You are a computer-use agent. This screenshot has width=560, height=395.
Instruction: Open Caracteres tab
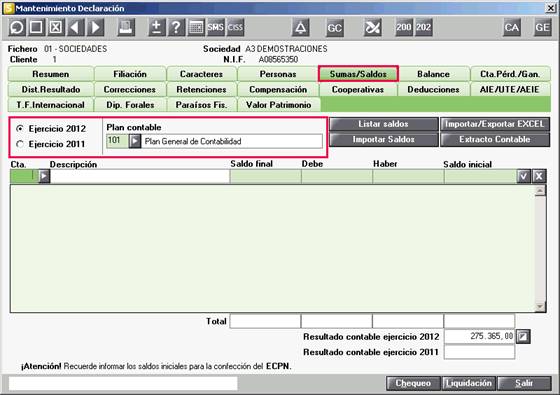pyautogui.click(x=201, y=74)
